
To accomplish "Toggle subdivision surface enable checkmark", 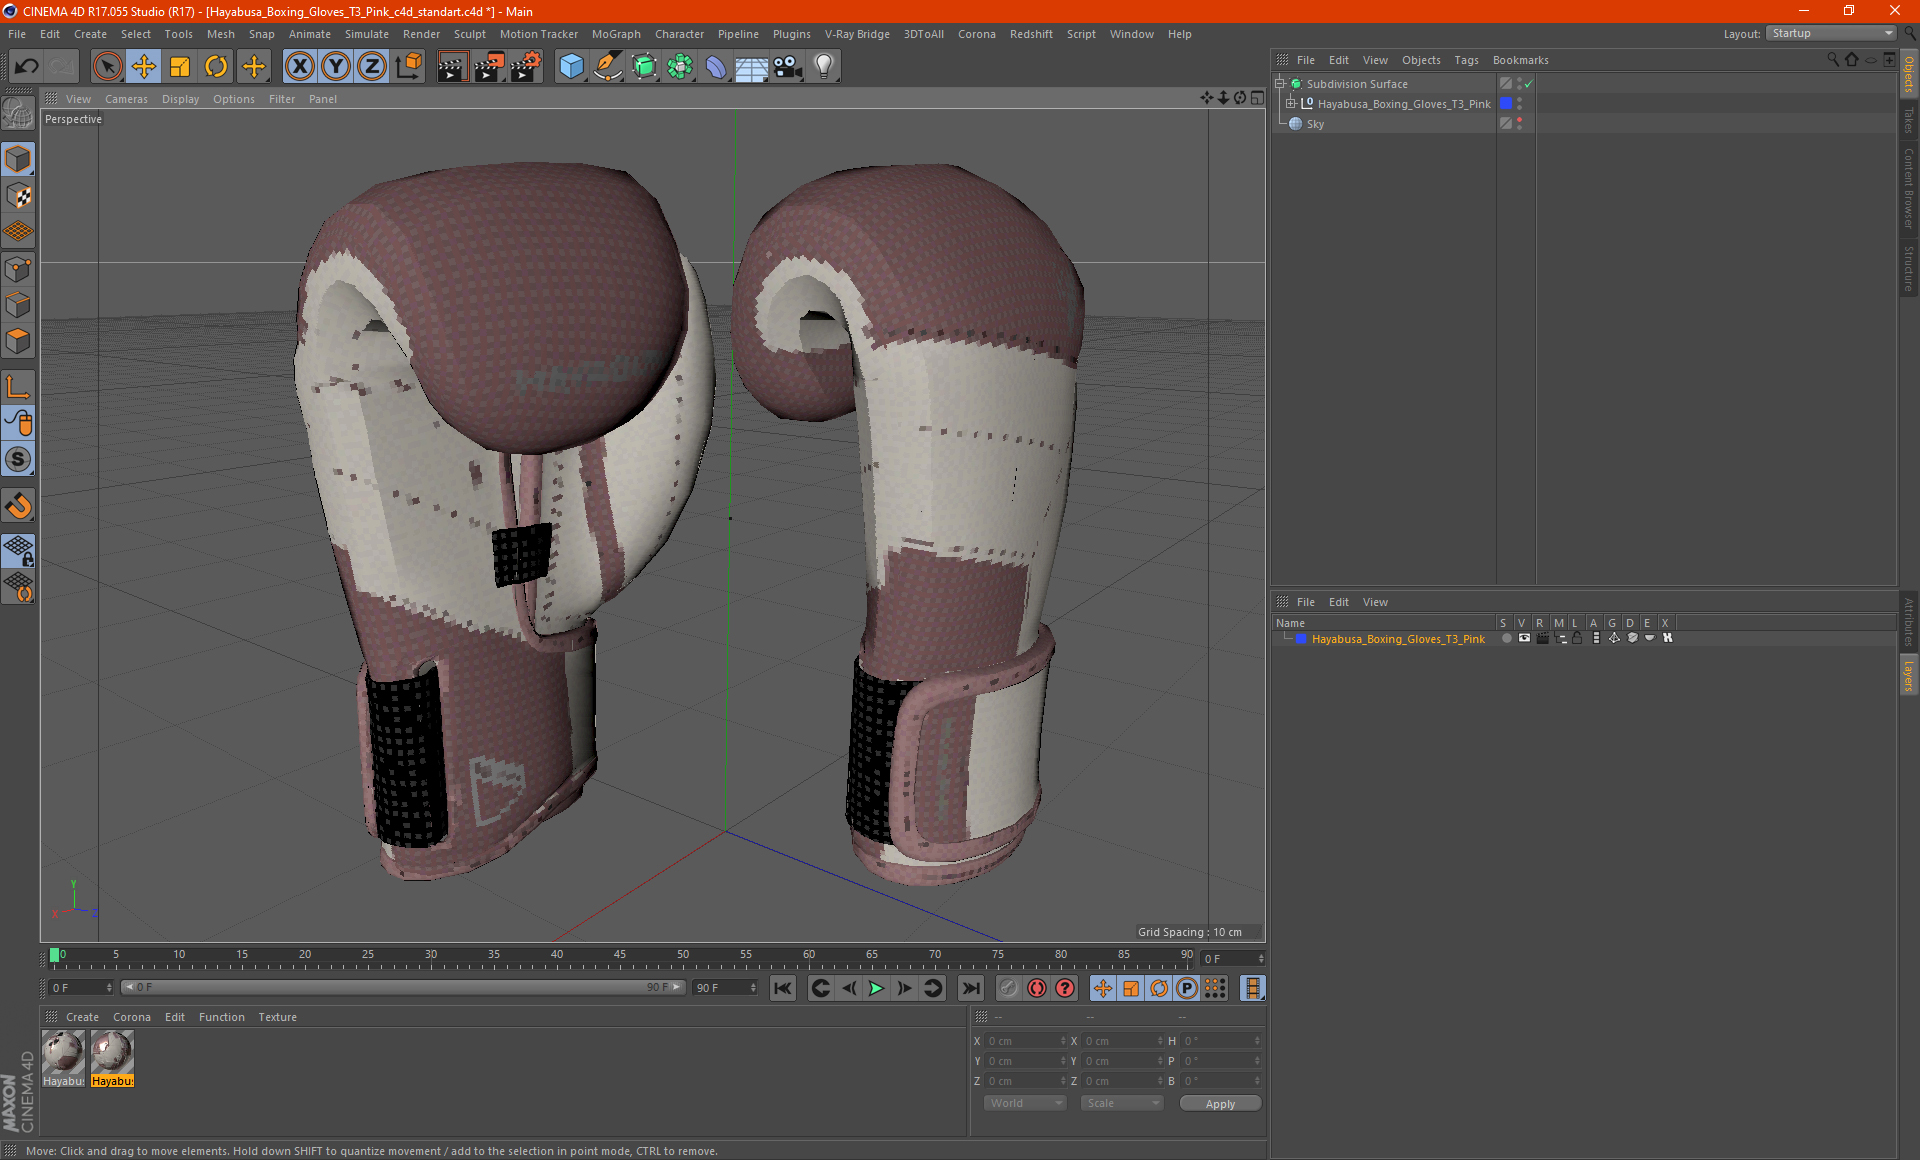I will (x=1528, y=84).
